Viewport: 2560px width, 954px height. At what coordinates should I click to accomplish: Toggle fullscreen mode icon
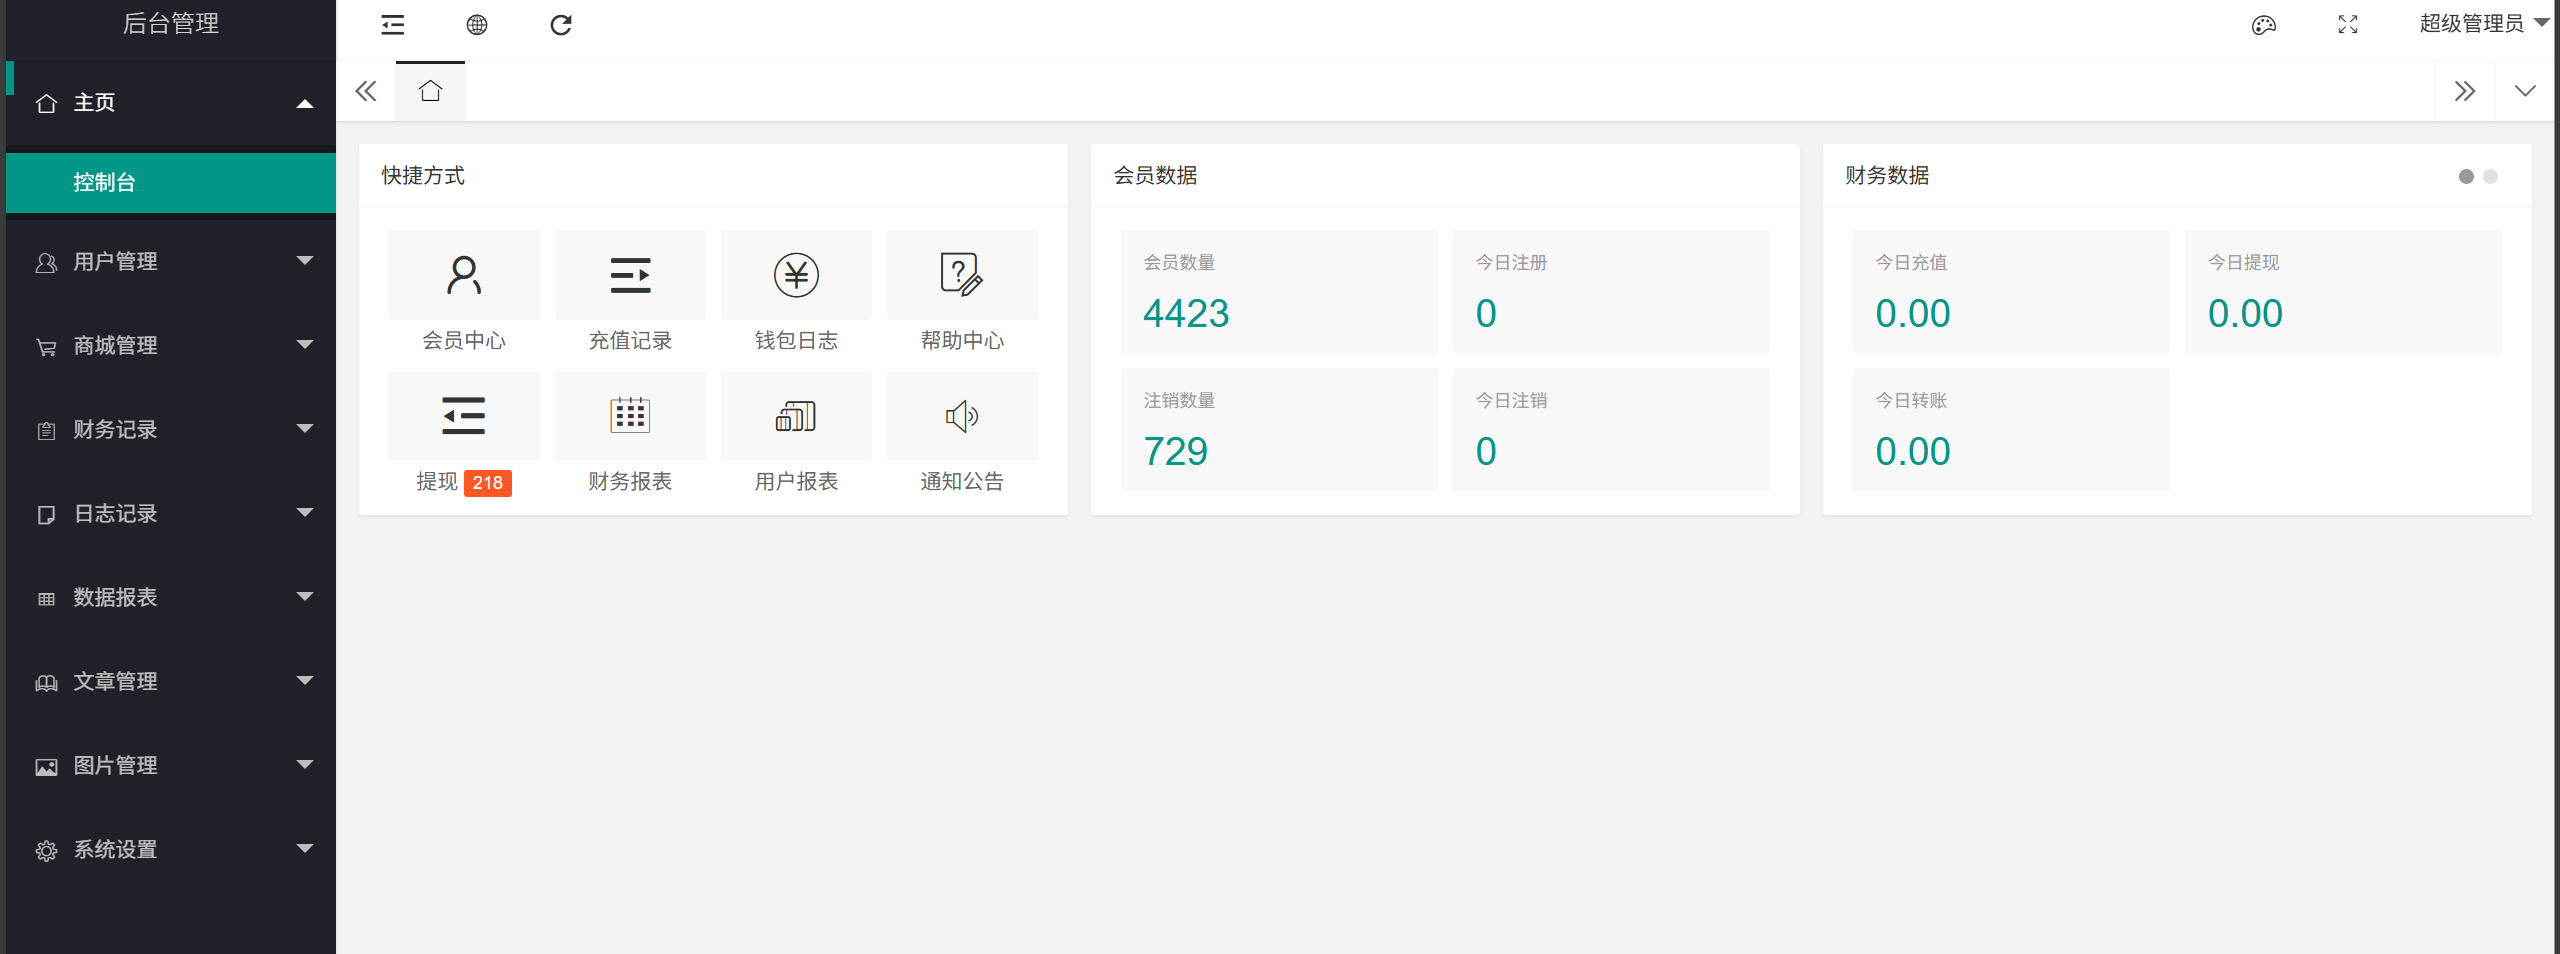[x=2347, y=25]
